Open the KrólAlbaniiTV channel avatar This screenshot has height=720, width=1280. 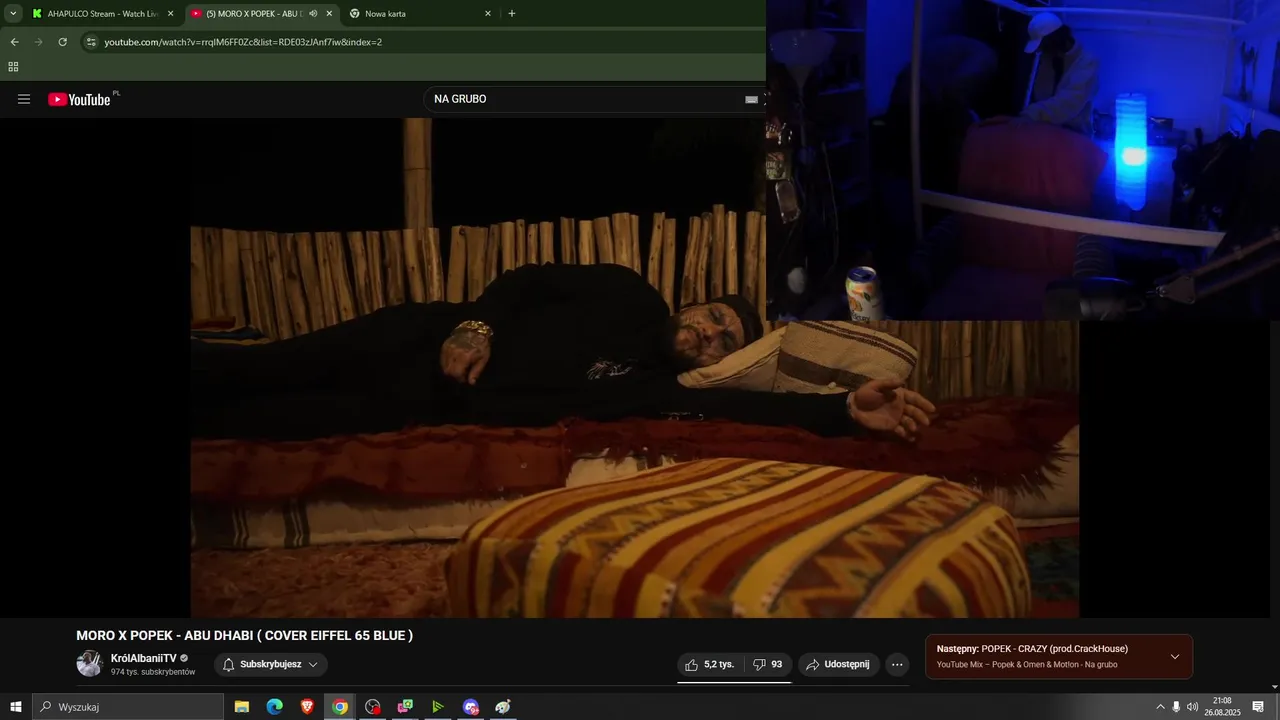[x=90, y=664]
